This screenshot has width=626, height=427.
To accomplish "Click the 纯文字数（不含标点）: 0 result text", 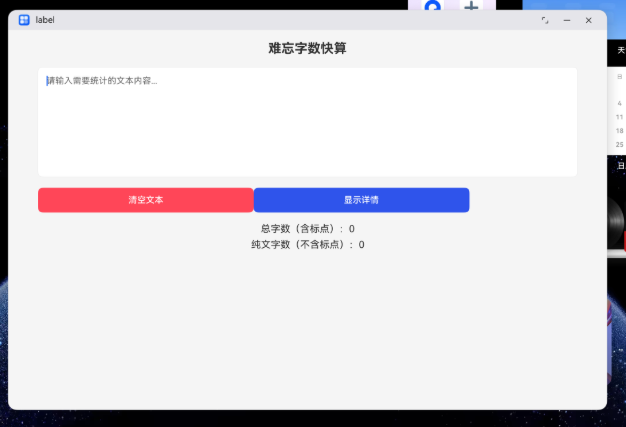I will 307,245.
